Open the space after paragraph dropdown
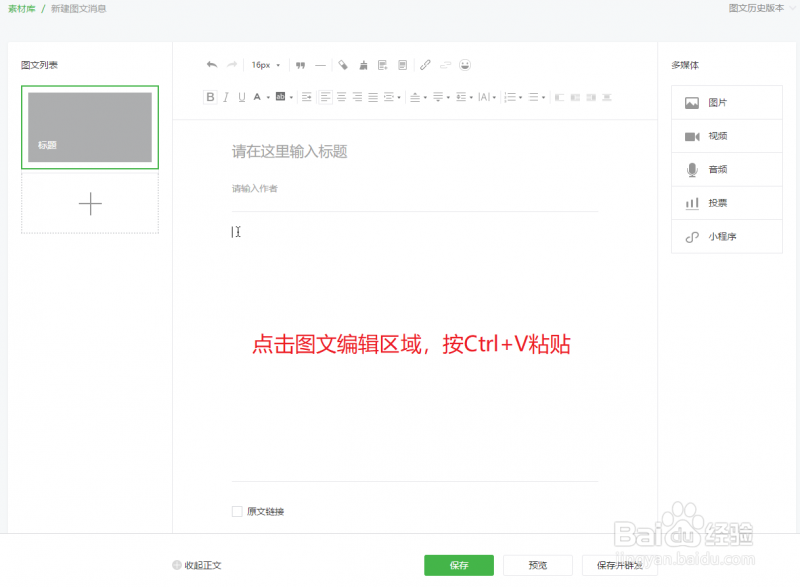Screen dimensions: 800x587 tap(441, 97)
